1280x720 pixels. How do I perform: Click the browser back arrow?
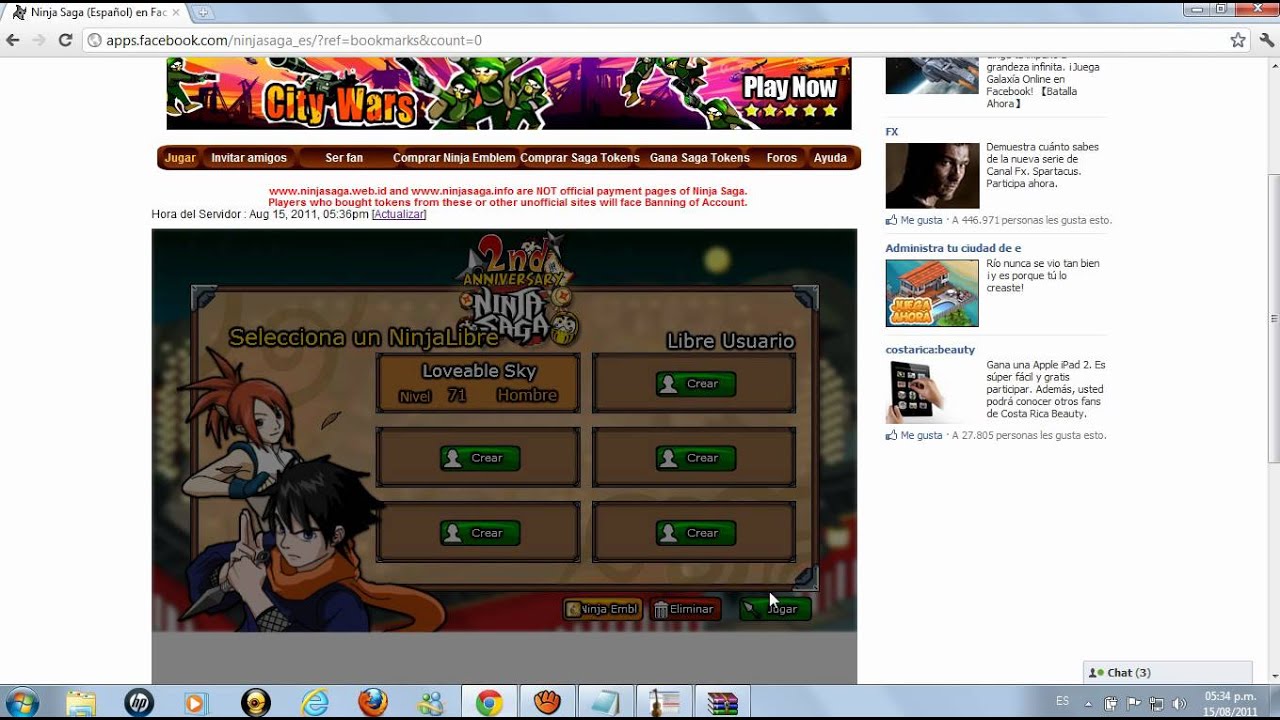[13, 40]
